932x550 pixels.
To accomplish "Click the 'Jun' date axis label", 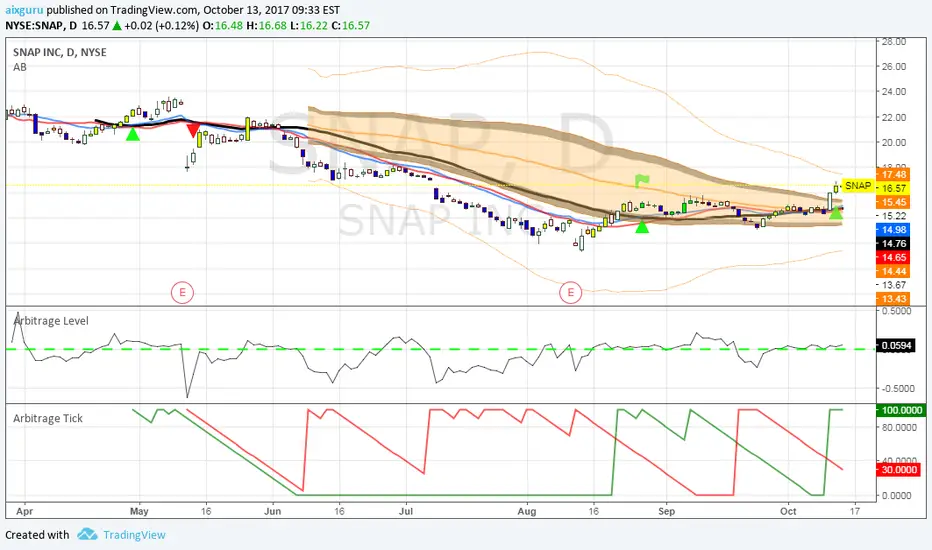I will (x=272, y=511).
